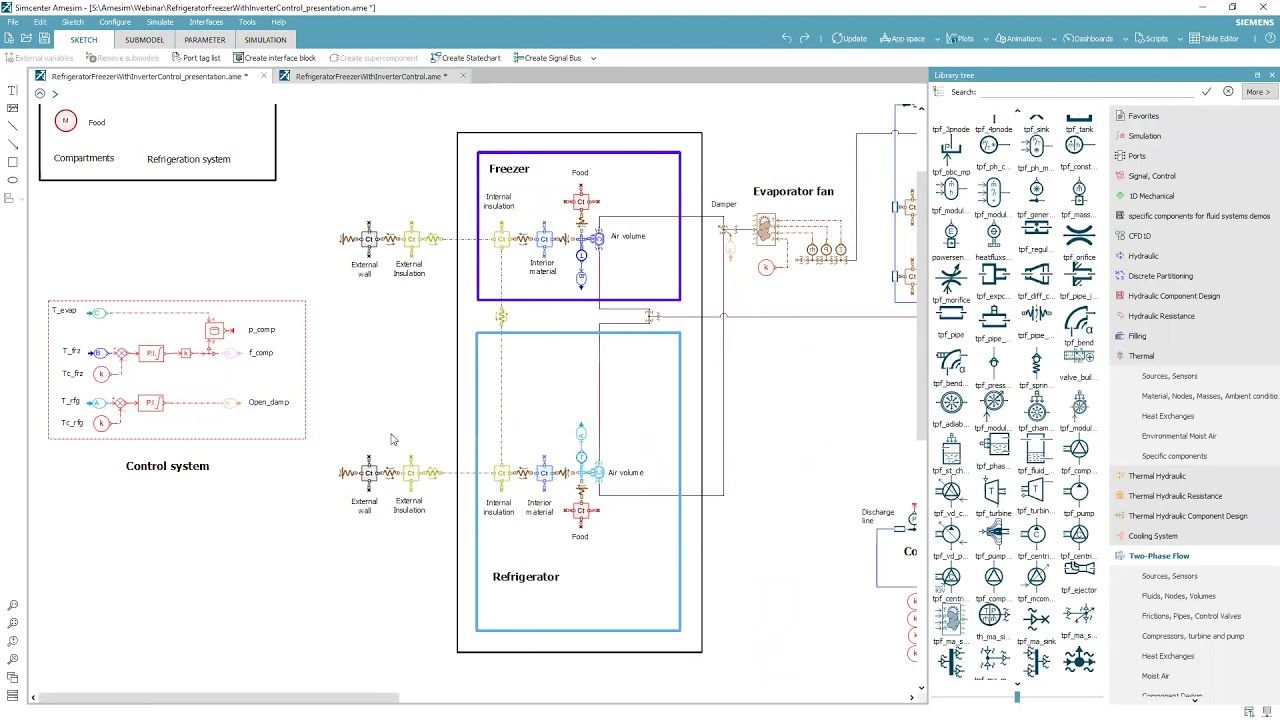1280x720 pixels.
Task: Click in the library Search input field
Action: pyautogui.click(x=1087, y=92)
